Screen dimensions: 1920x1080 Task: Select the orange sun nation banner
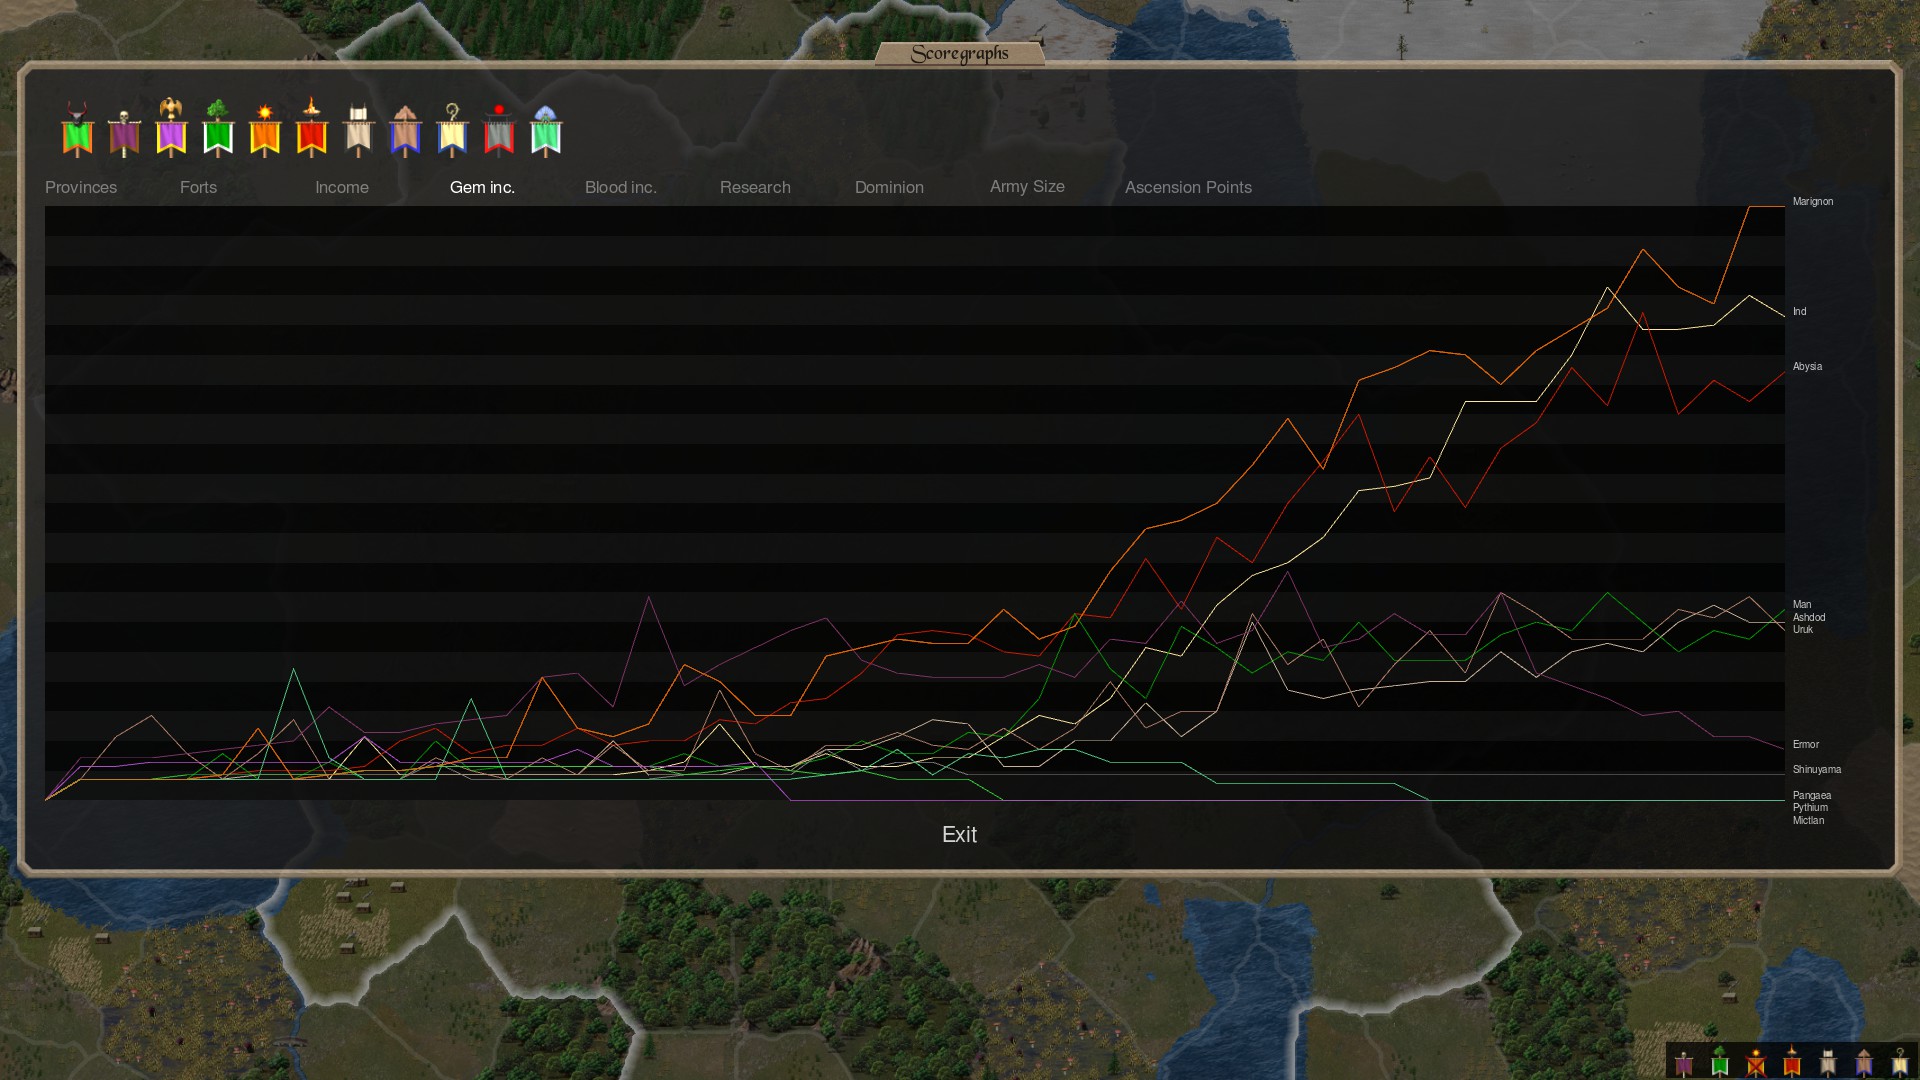[265, 132]
